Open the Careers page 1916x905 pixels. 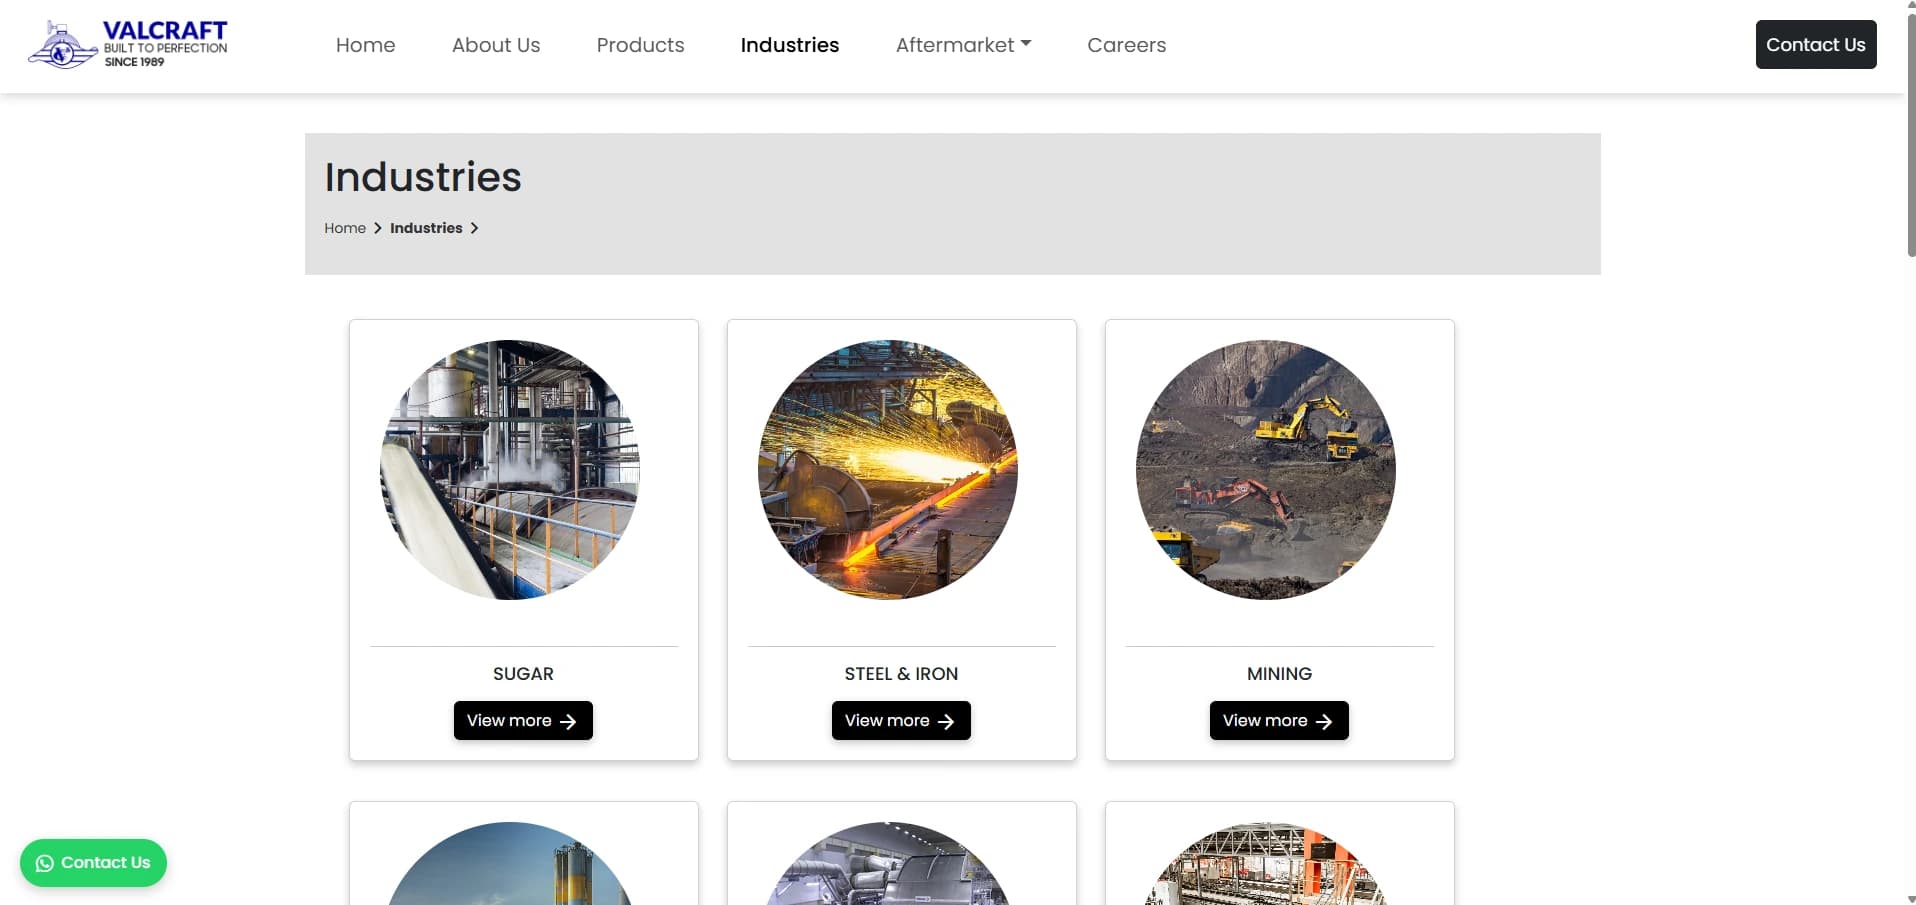click(x=1126, y=45)
